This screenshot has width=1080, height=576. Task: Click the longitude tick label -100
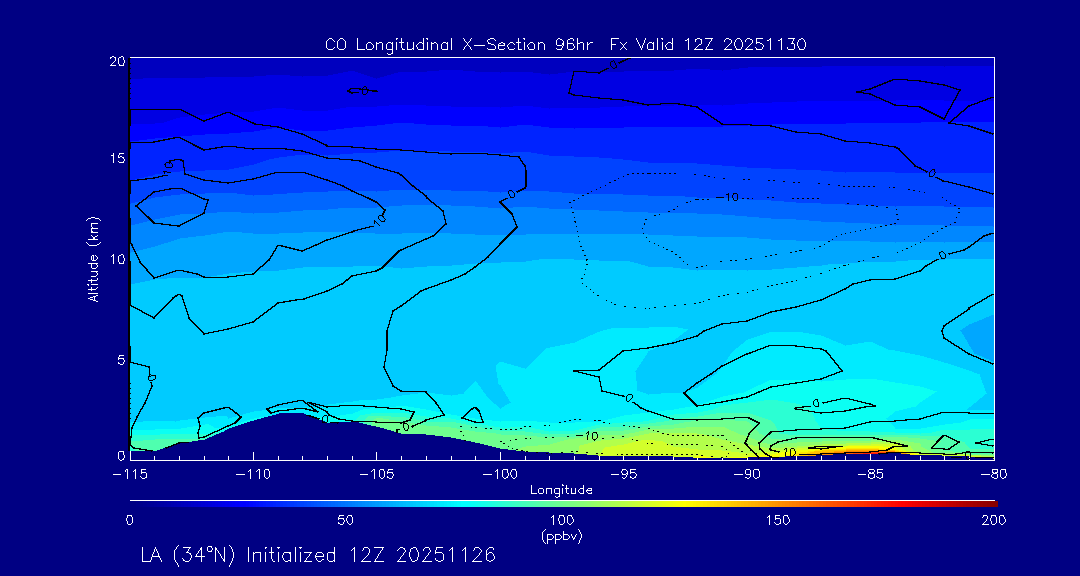(500, 475)
